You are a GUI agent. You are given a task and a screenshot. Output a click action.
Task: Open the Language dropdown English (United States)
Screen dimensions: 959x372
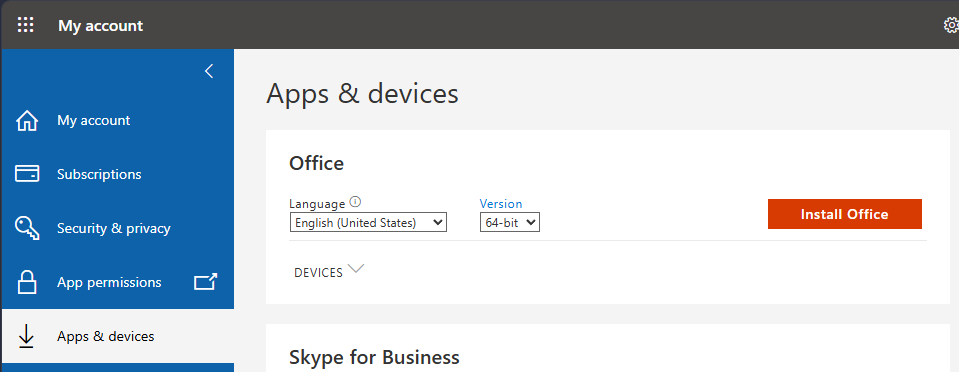pos(368,223)
